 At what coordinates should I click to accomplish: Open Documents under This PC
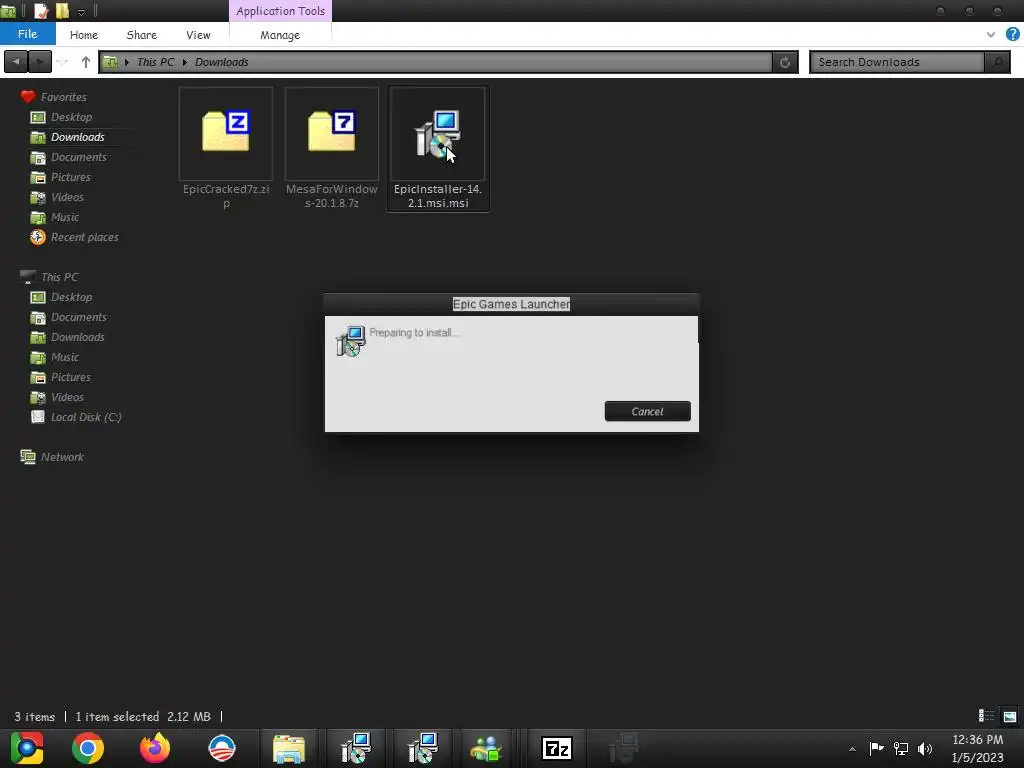[x=78, y=317]
